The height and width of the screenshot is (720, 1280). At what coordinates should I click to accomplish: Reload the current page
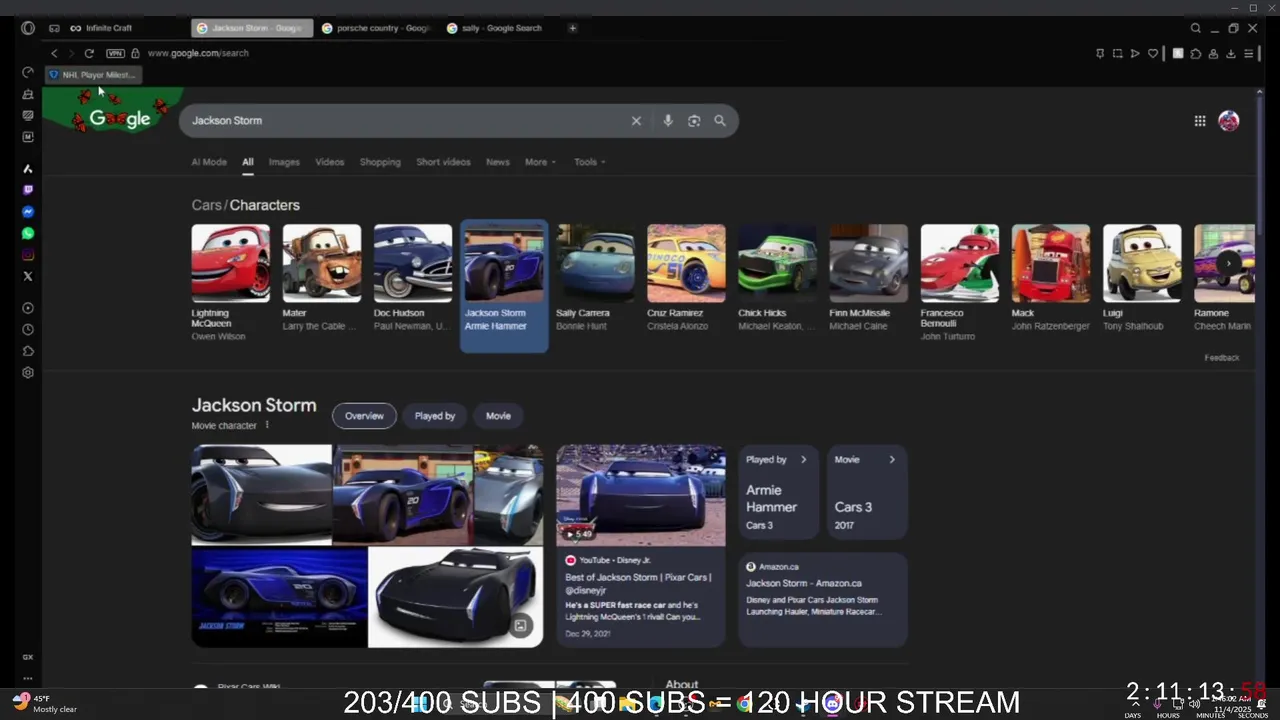89,53
